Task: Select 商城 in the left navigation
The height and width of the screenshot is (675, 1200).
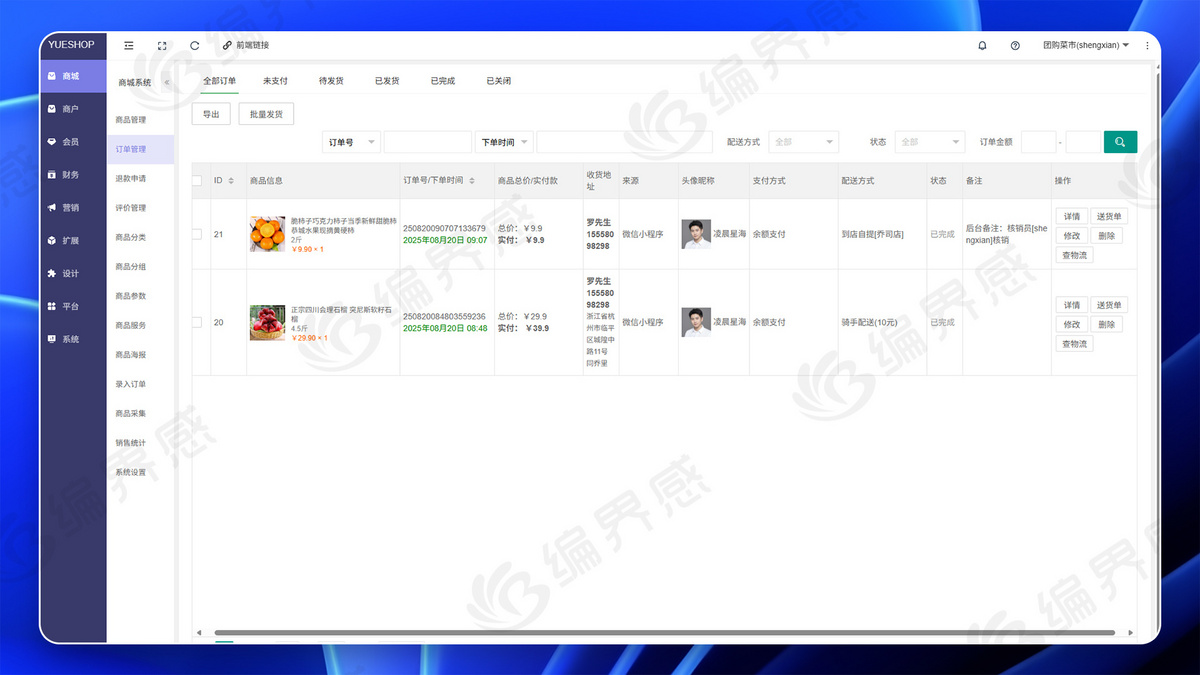Action: click(x=73, y=76)
